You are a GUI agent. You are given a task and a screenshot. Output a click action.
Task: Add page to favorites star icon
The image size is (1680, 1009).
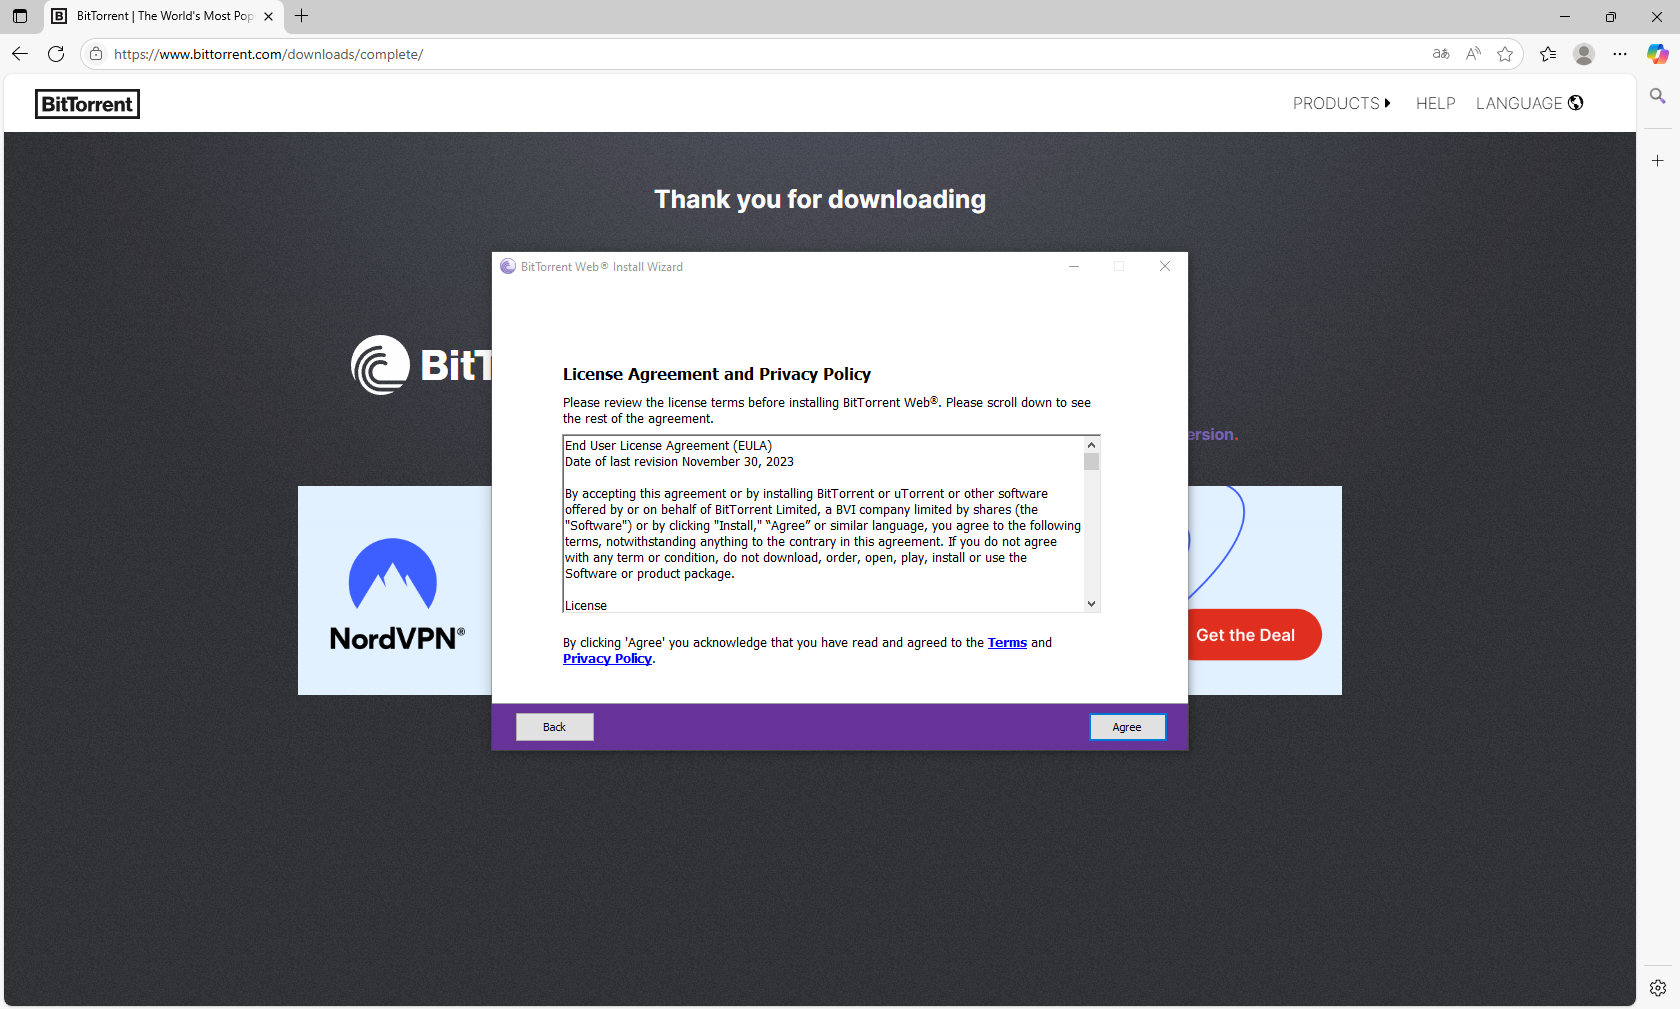[x=1505, y=54]
